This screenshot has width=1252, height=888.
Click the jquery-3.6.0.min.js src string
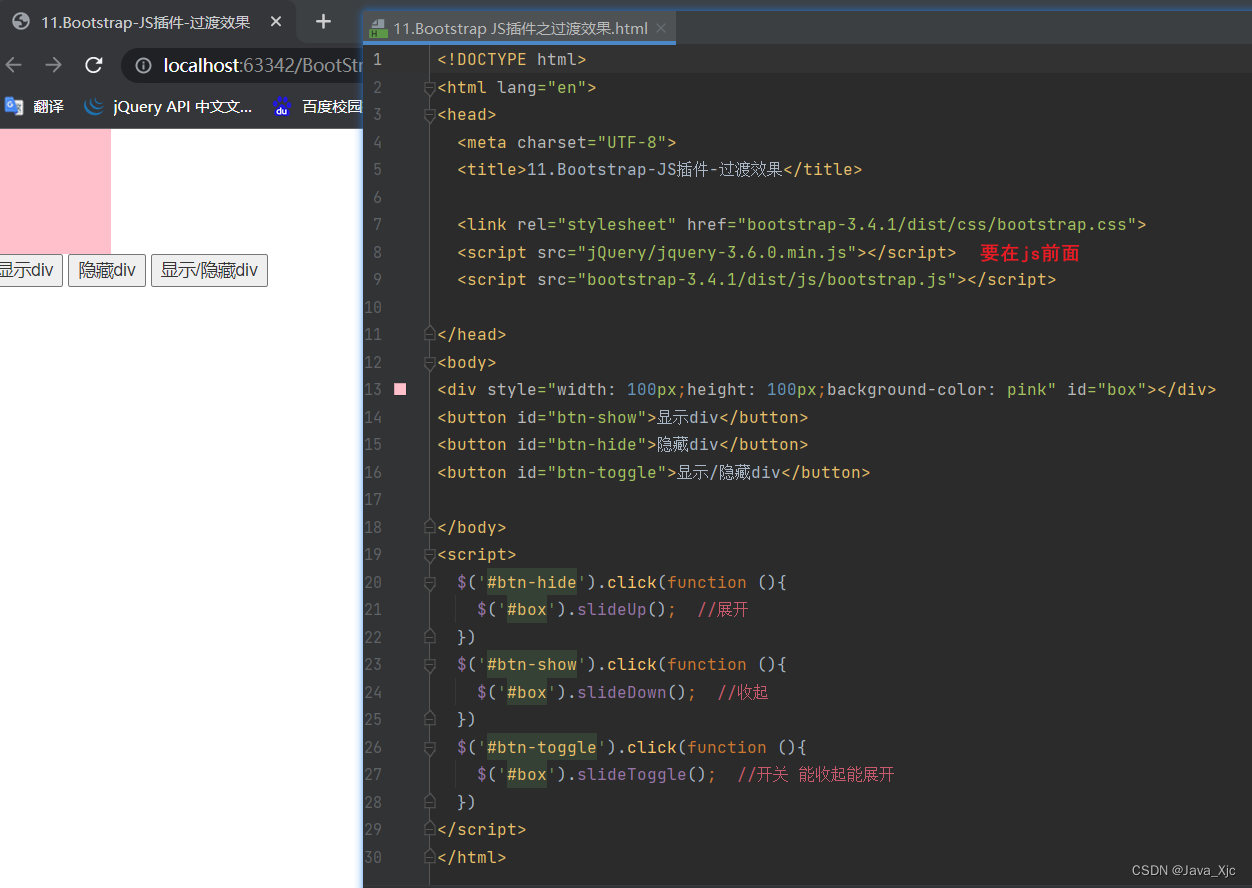click(717, 252)
